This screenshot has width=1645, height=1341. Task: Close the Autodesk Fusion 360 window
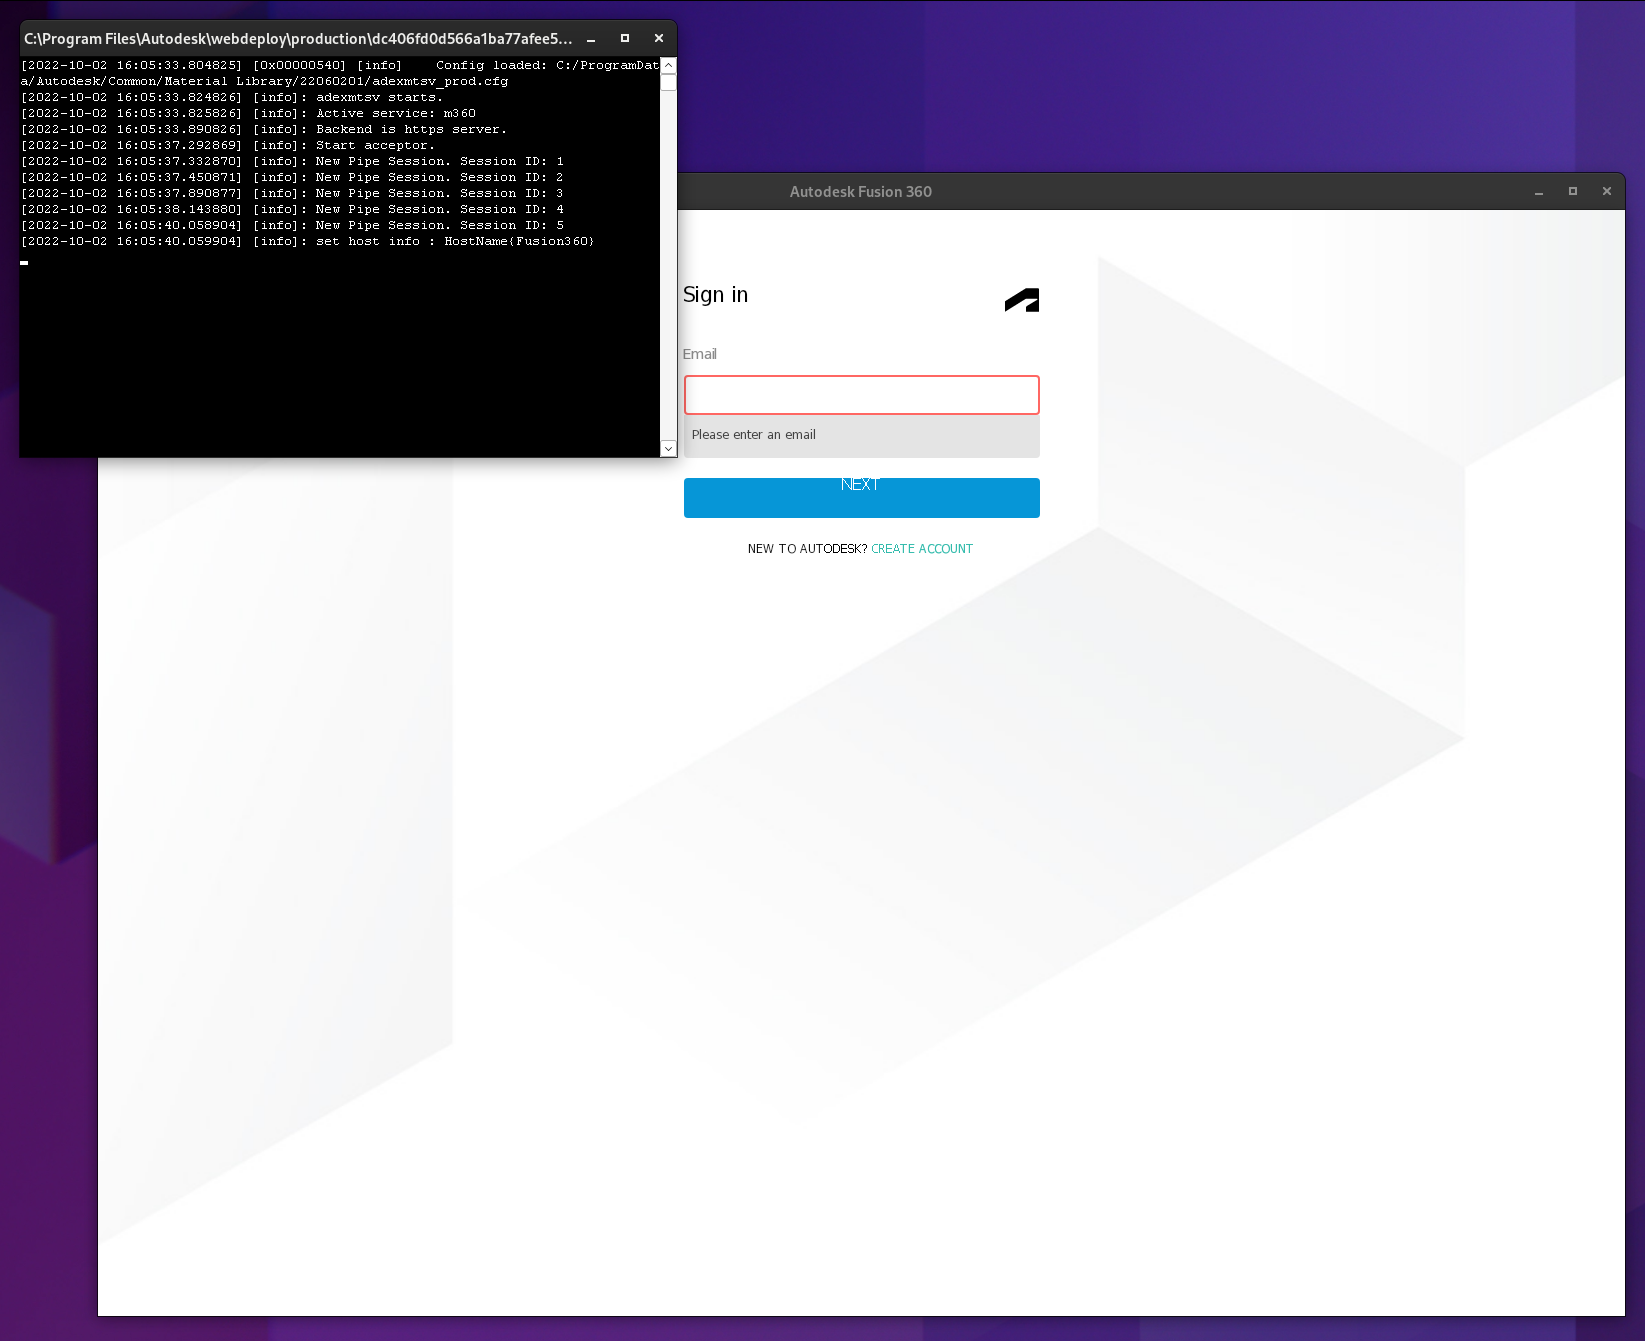(x=1607, y=190)
